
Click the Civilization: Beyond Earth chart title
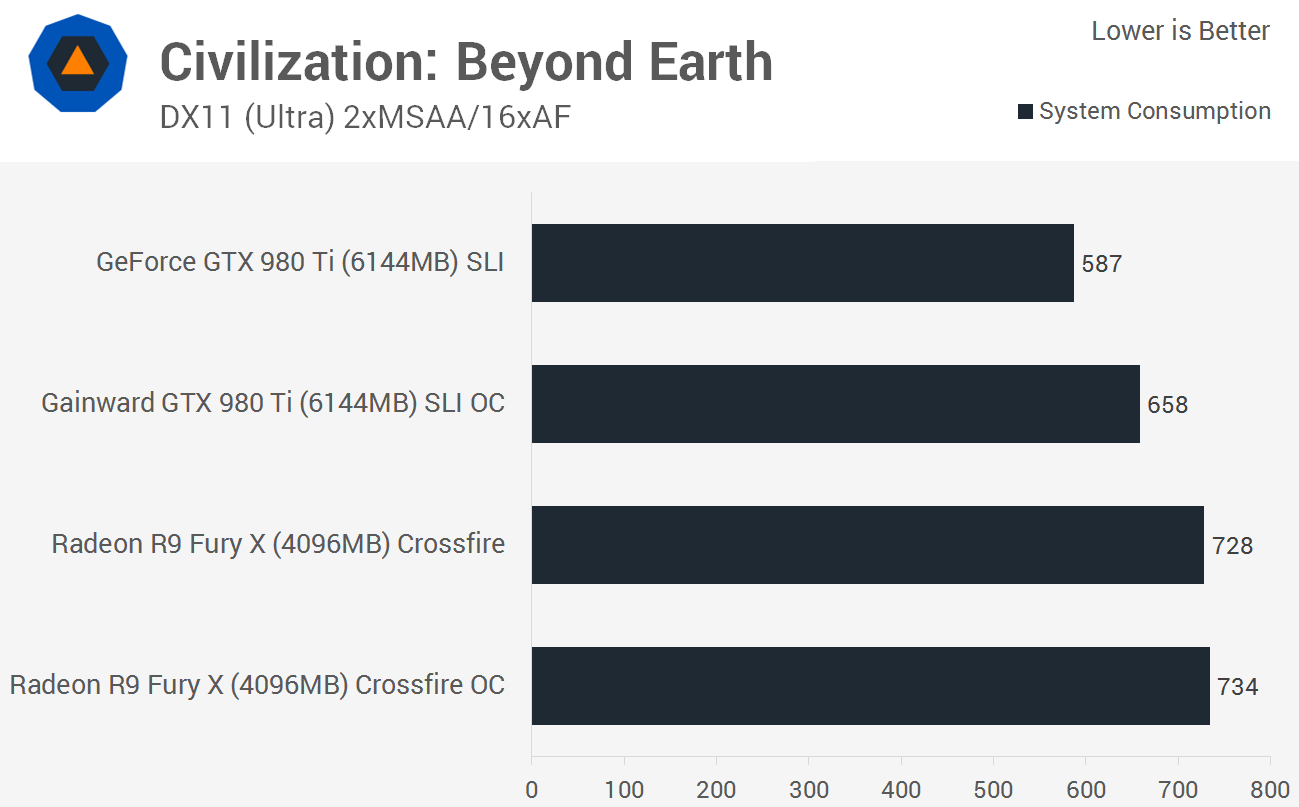coord(466,62)
